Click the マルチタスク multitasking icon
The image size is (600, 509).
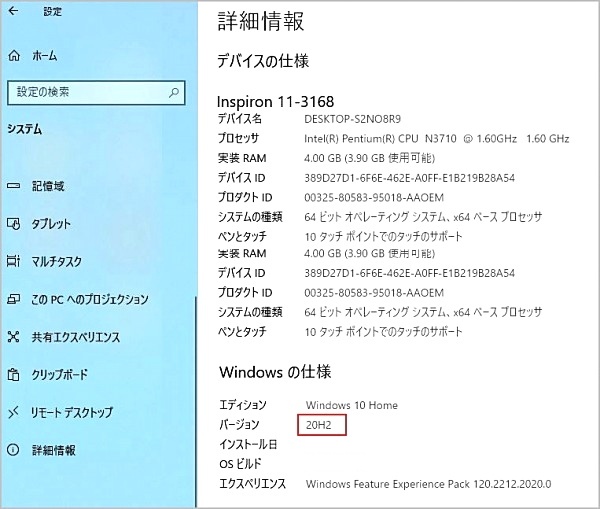point(13,261)
